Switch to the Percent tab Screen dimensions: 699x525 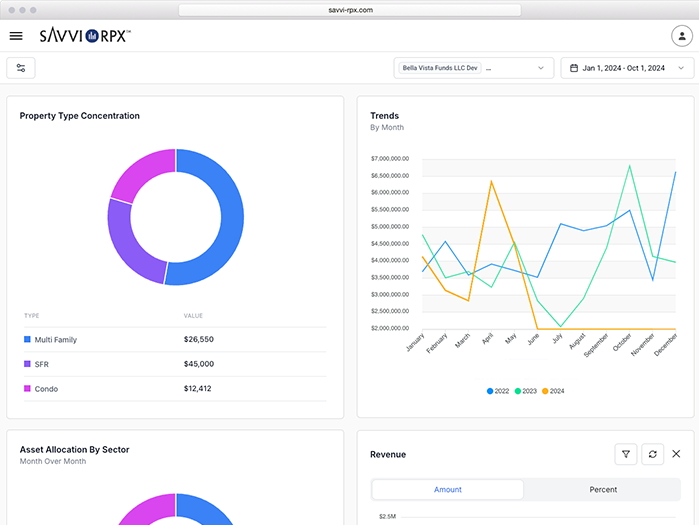(x=603, y=489)
